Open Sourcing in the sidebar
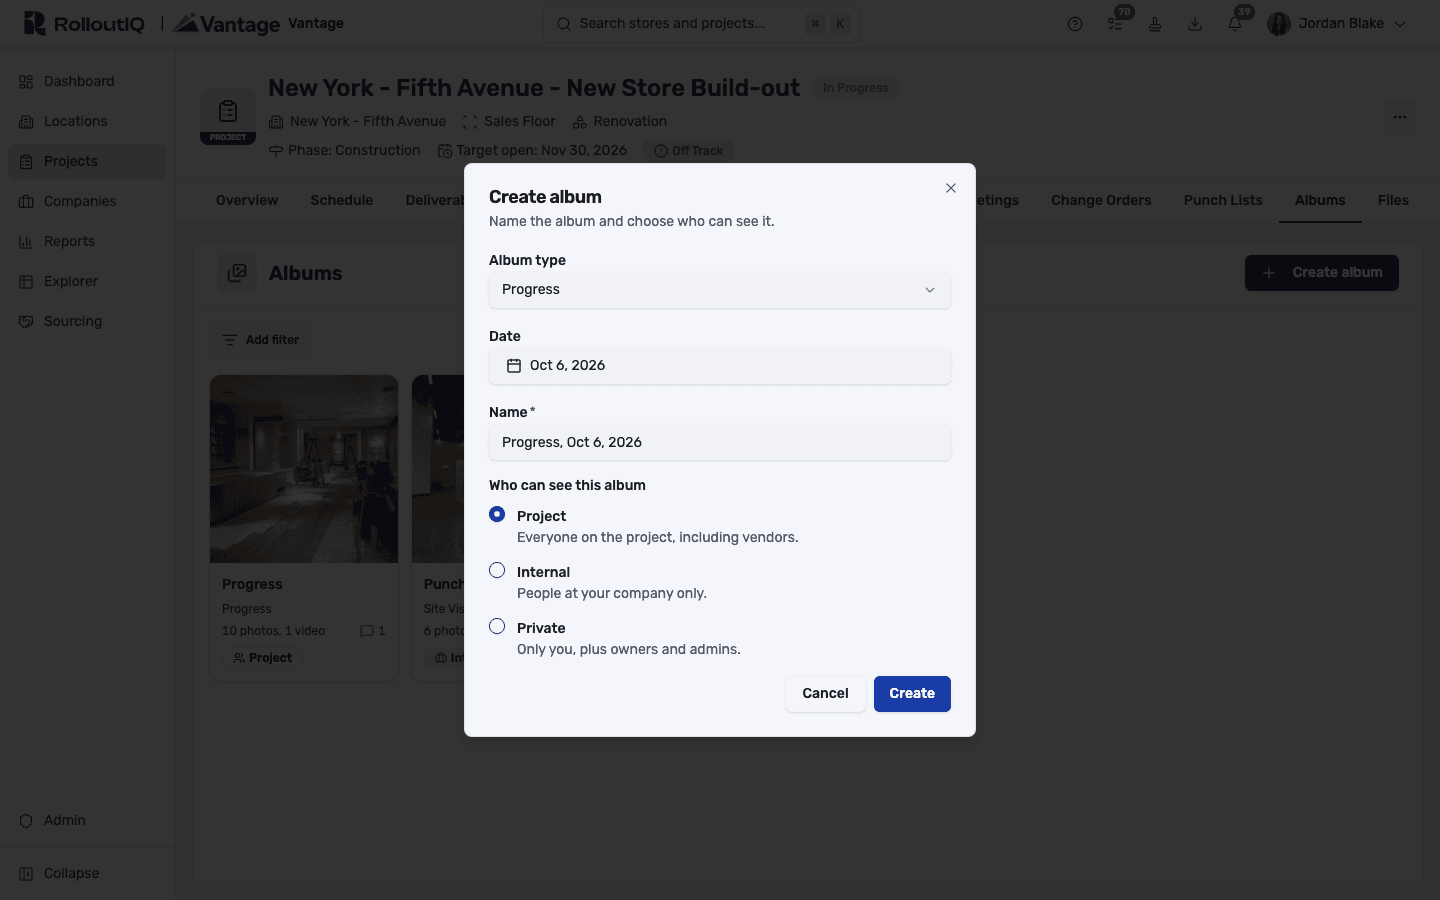The image size is (1440, 900). 88,322
